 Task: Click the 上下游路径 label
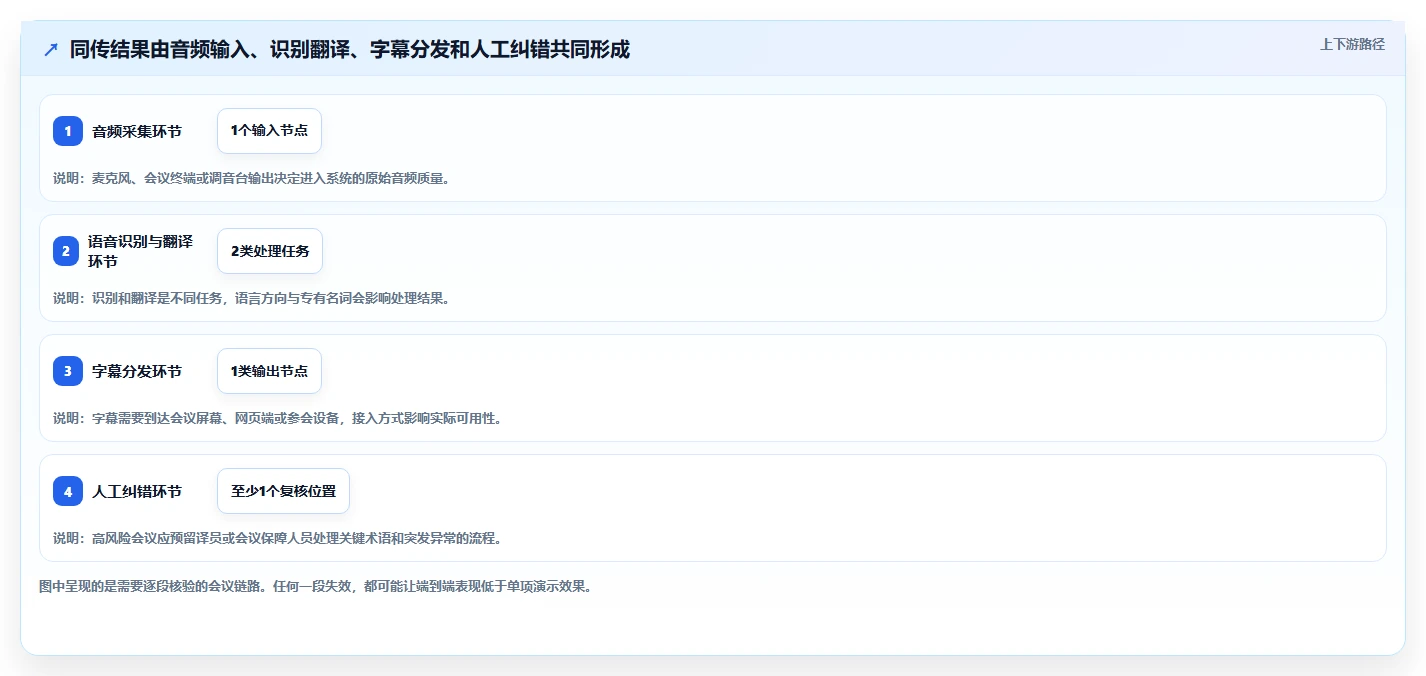tap(1352, 44)
